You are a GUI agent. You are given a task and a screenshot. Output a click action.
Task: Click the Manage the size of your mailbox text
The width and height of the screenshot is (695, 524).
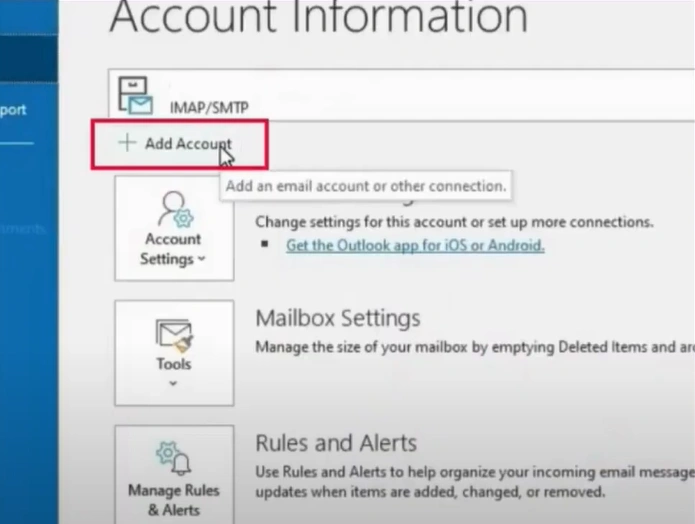click(475, 347)
